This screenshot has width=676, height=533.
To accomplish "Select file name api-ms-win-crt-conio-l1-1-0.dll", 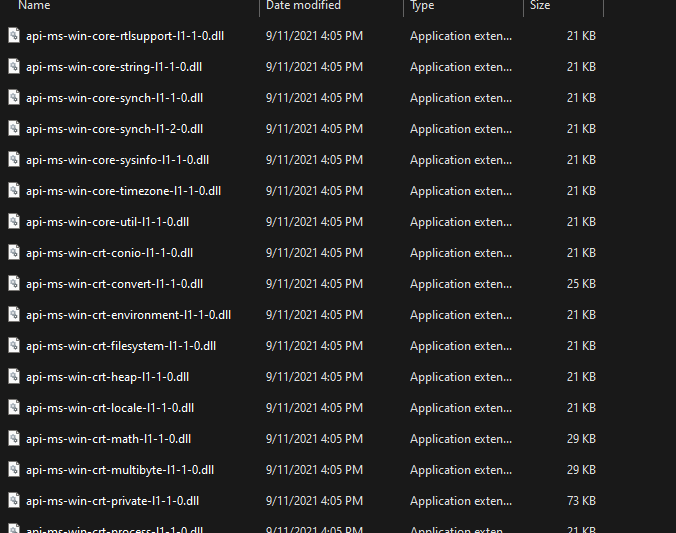I will [110, 253].
